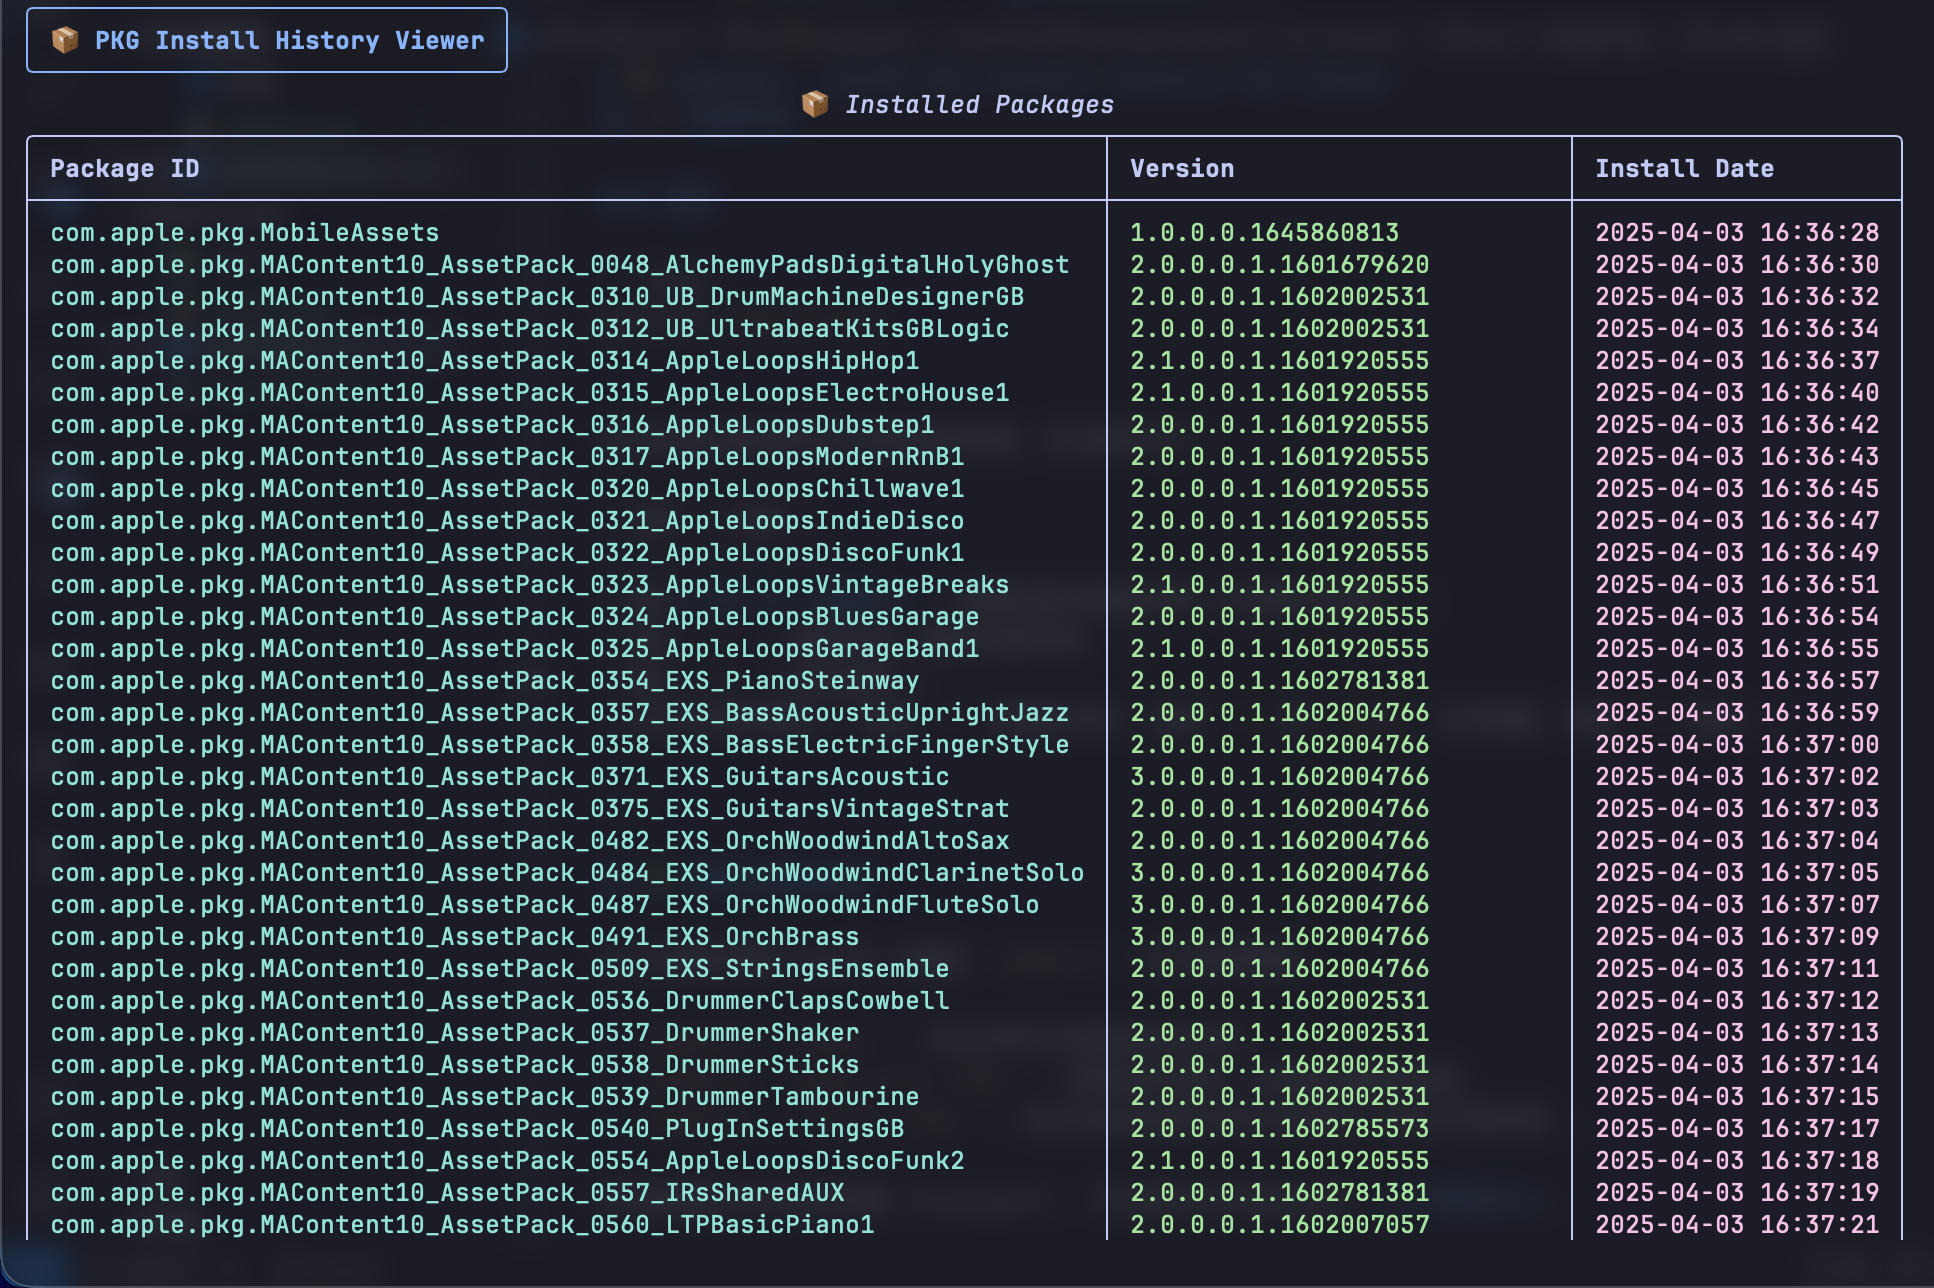Click the version in the EXS_OrchBrass row
1934x1288 pixels.
pos(1280,936)
